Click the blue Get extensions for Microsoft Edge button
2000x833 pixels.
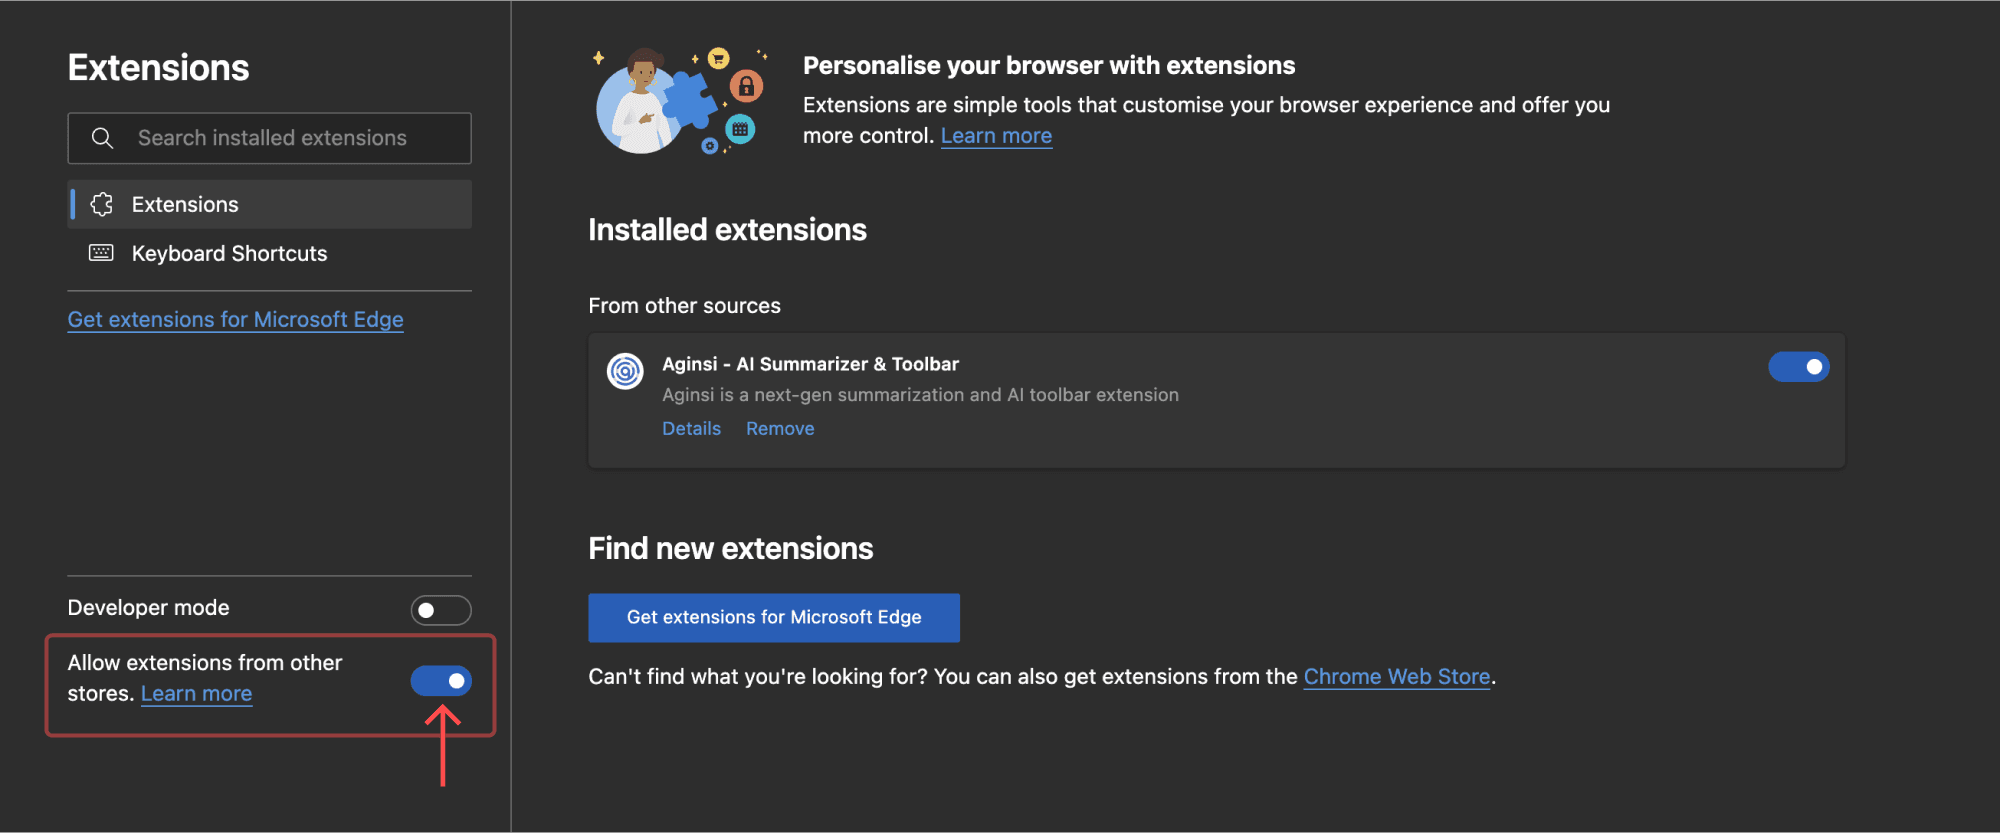(x=774, y=618)
